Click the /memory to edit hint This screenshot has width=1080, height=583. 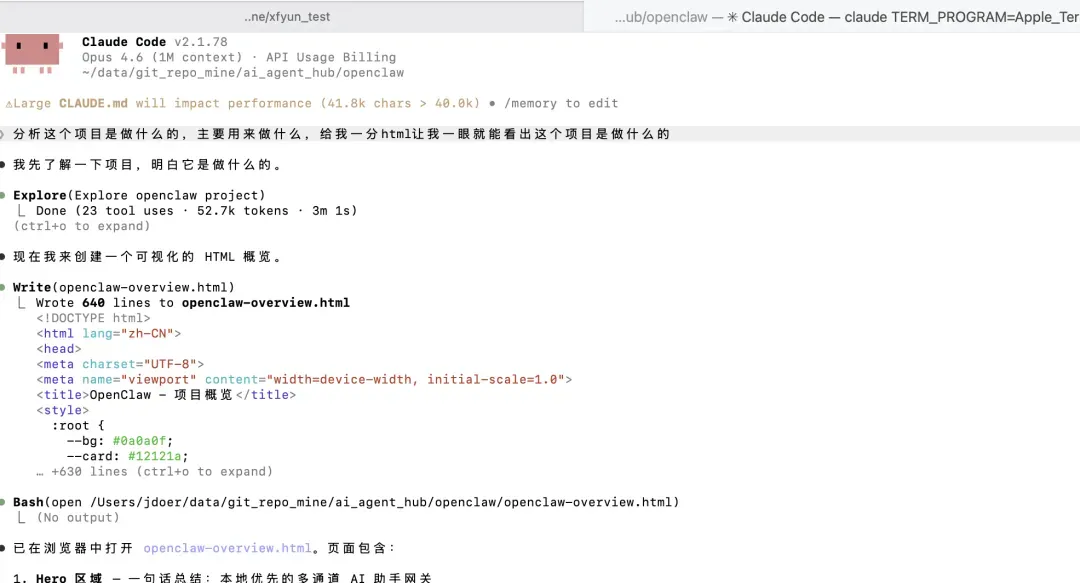point(561,103)
